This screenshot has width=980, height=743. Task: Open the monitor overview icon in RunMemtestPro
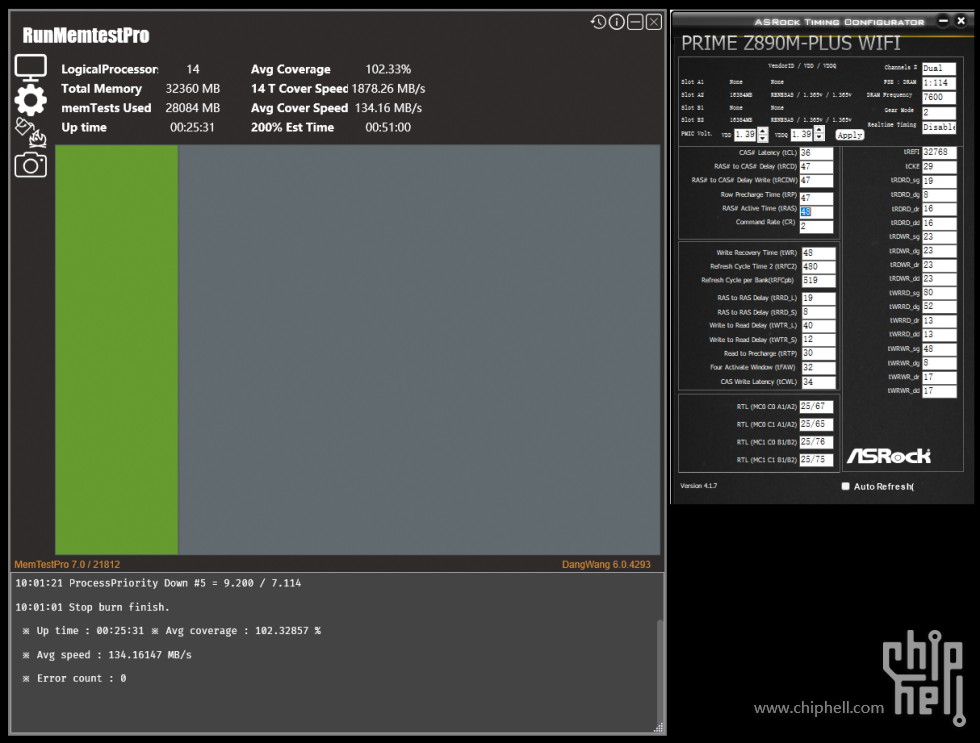pyautogui.click(x=31, y=67)
